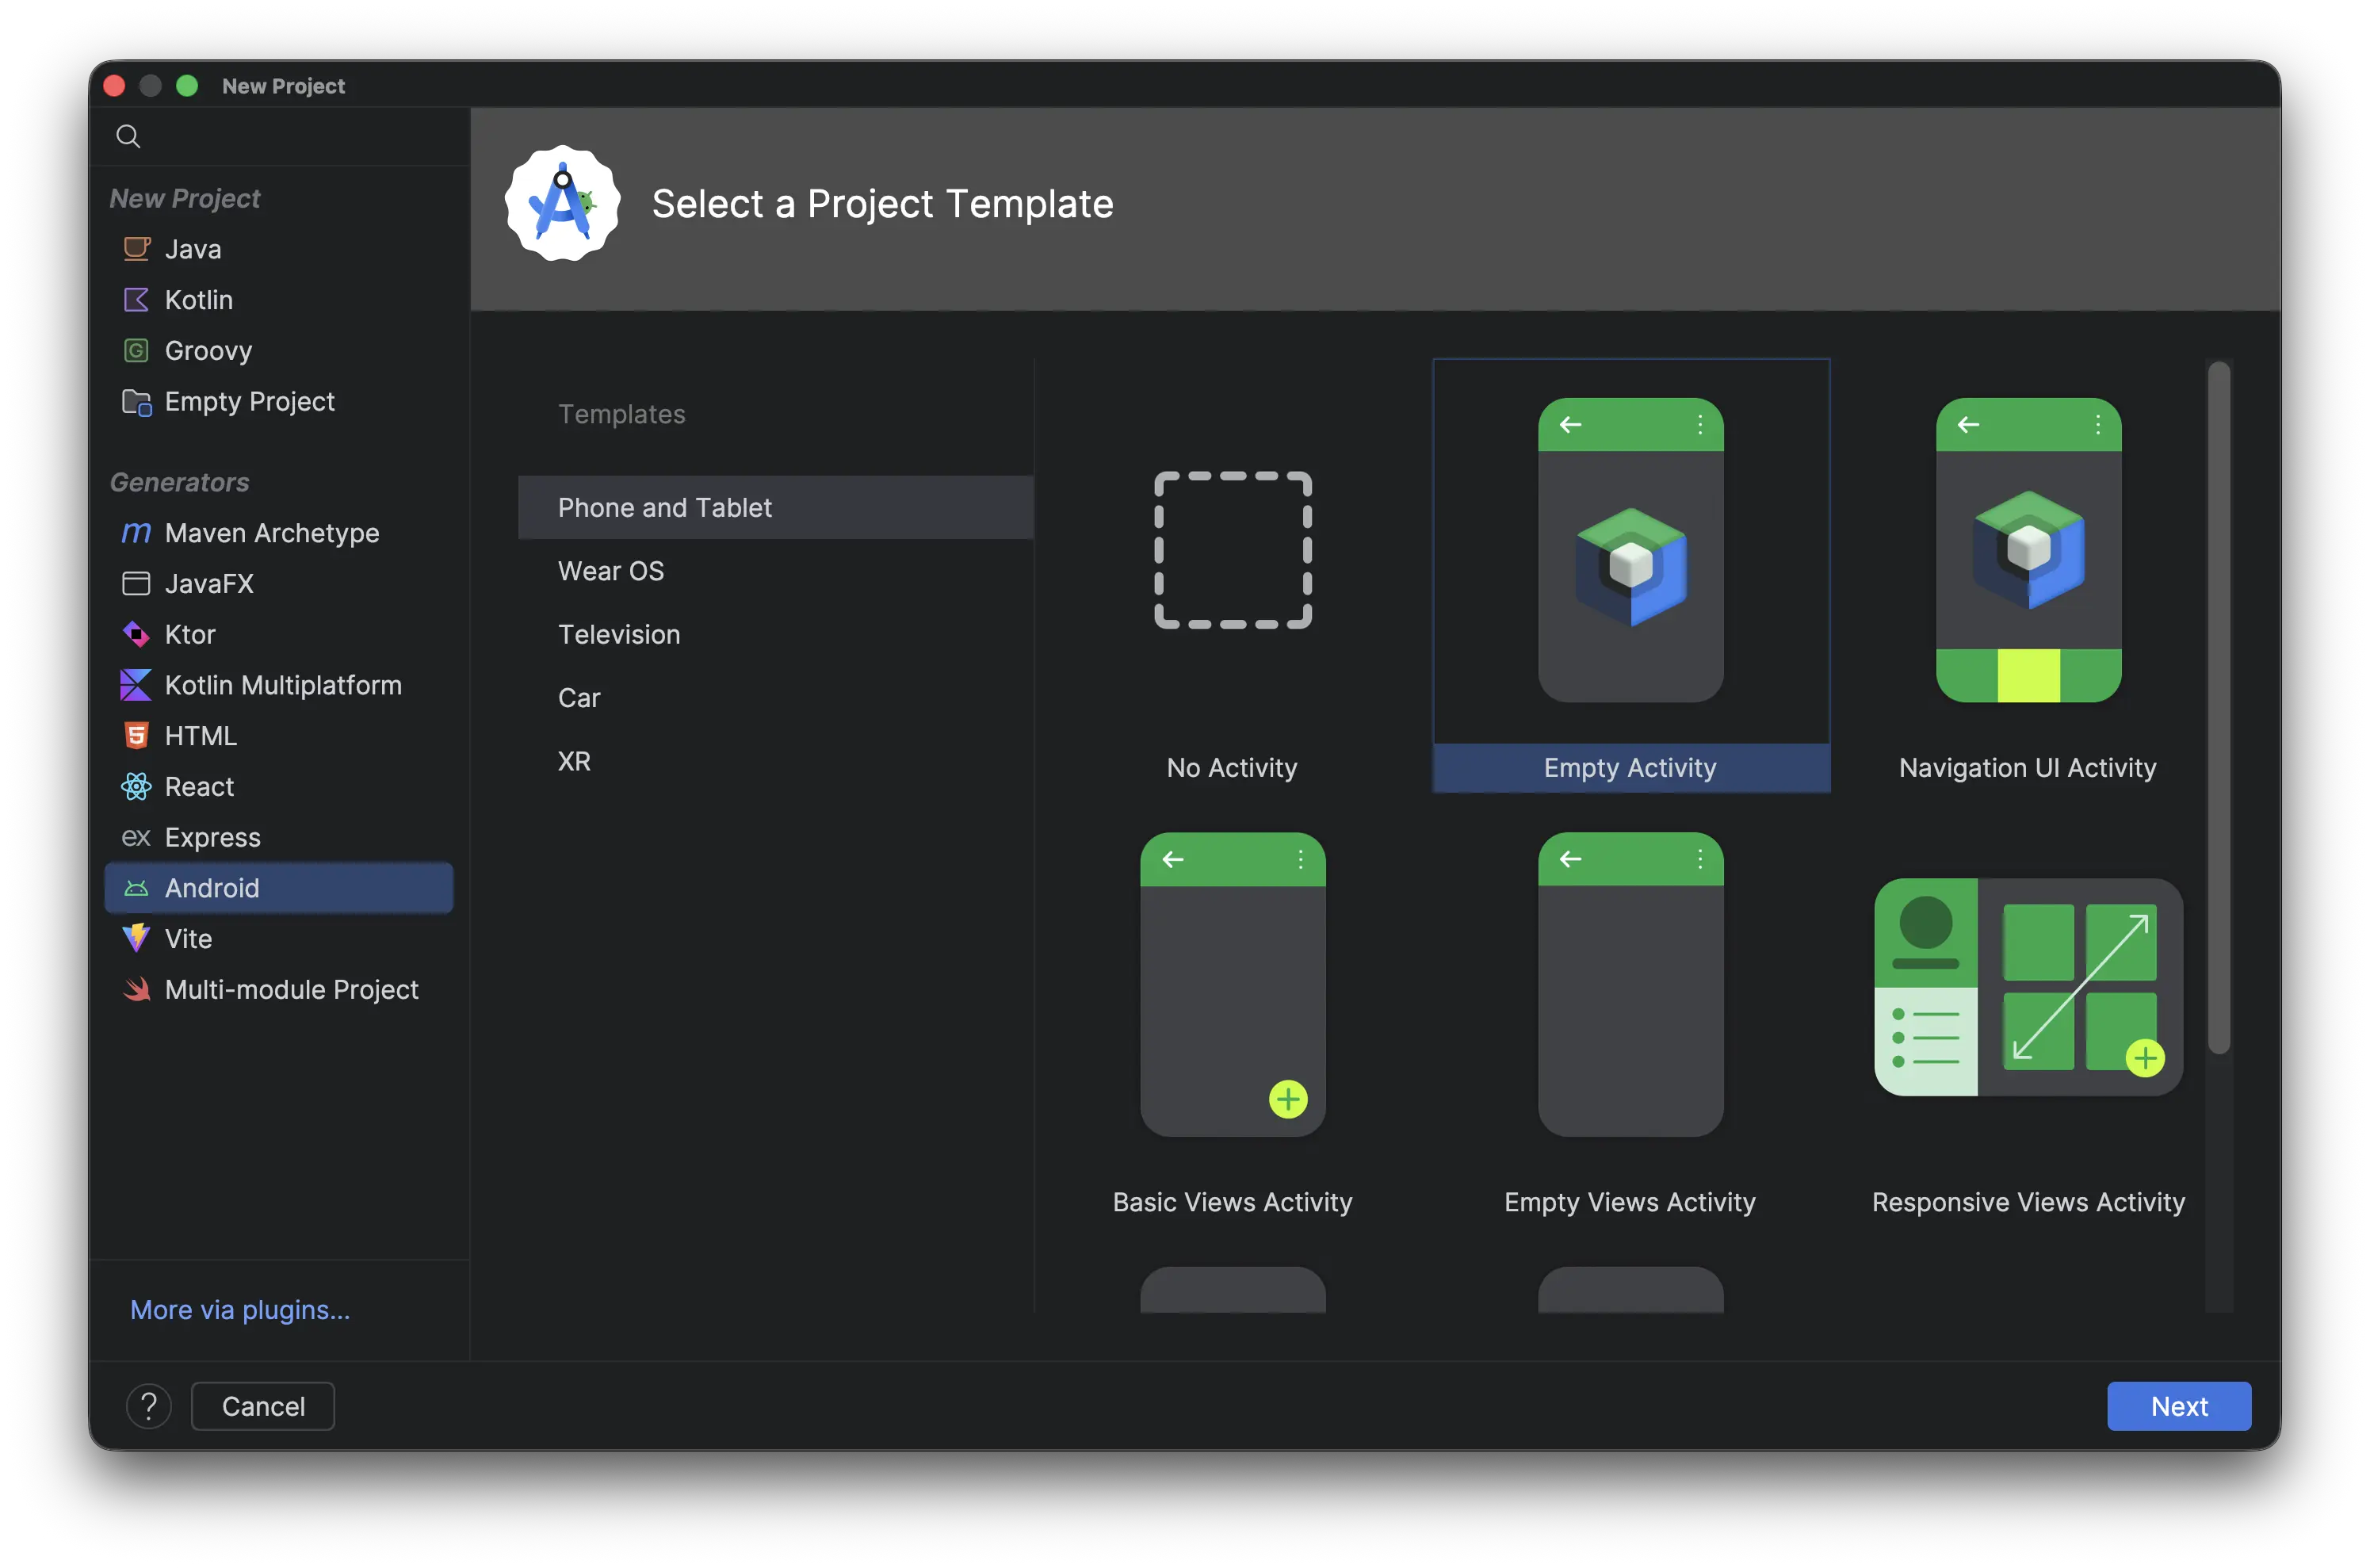Switch to Wear OS templates

[775, 571]
